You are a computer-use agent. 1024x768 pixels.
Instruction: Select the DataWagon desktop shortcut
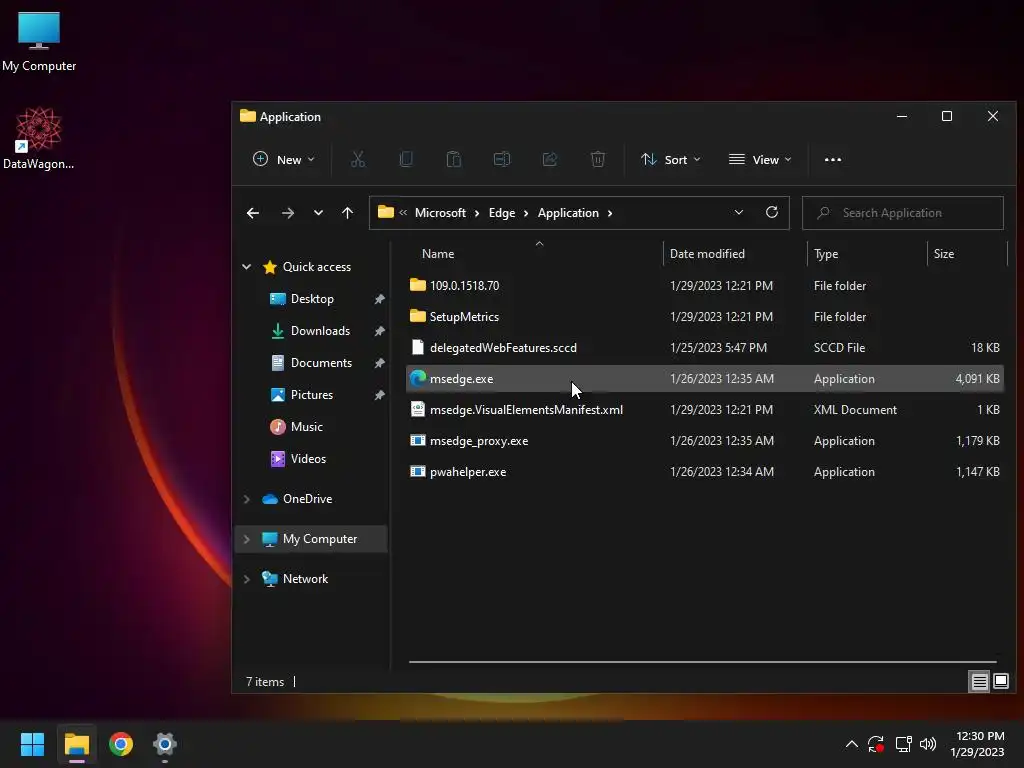point(39,139)
